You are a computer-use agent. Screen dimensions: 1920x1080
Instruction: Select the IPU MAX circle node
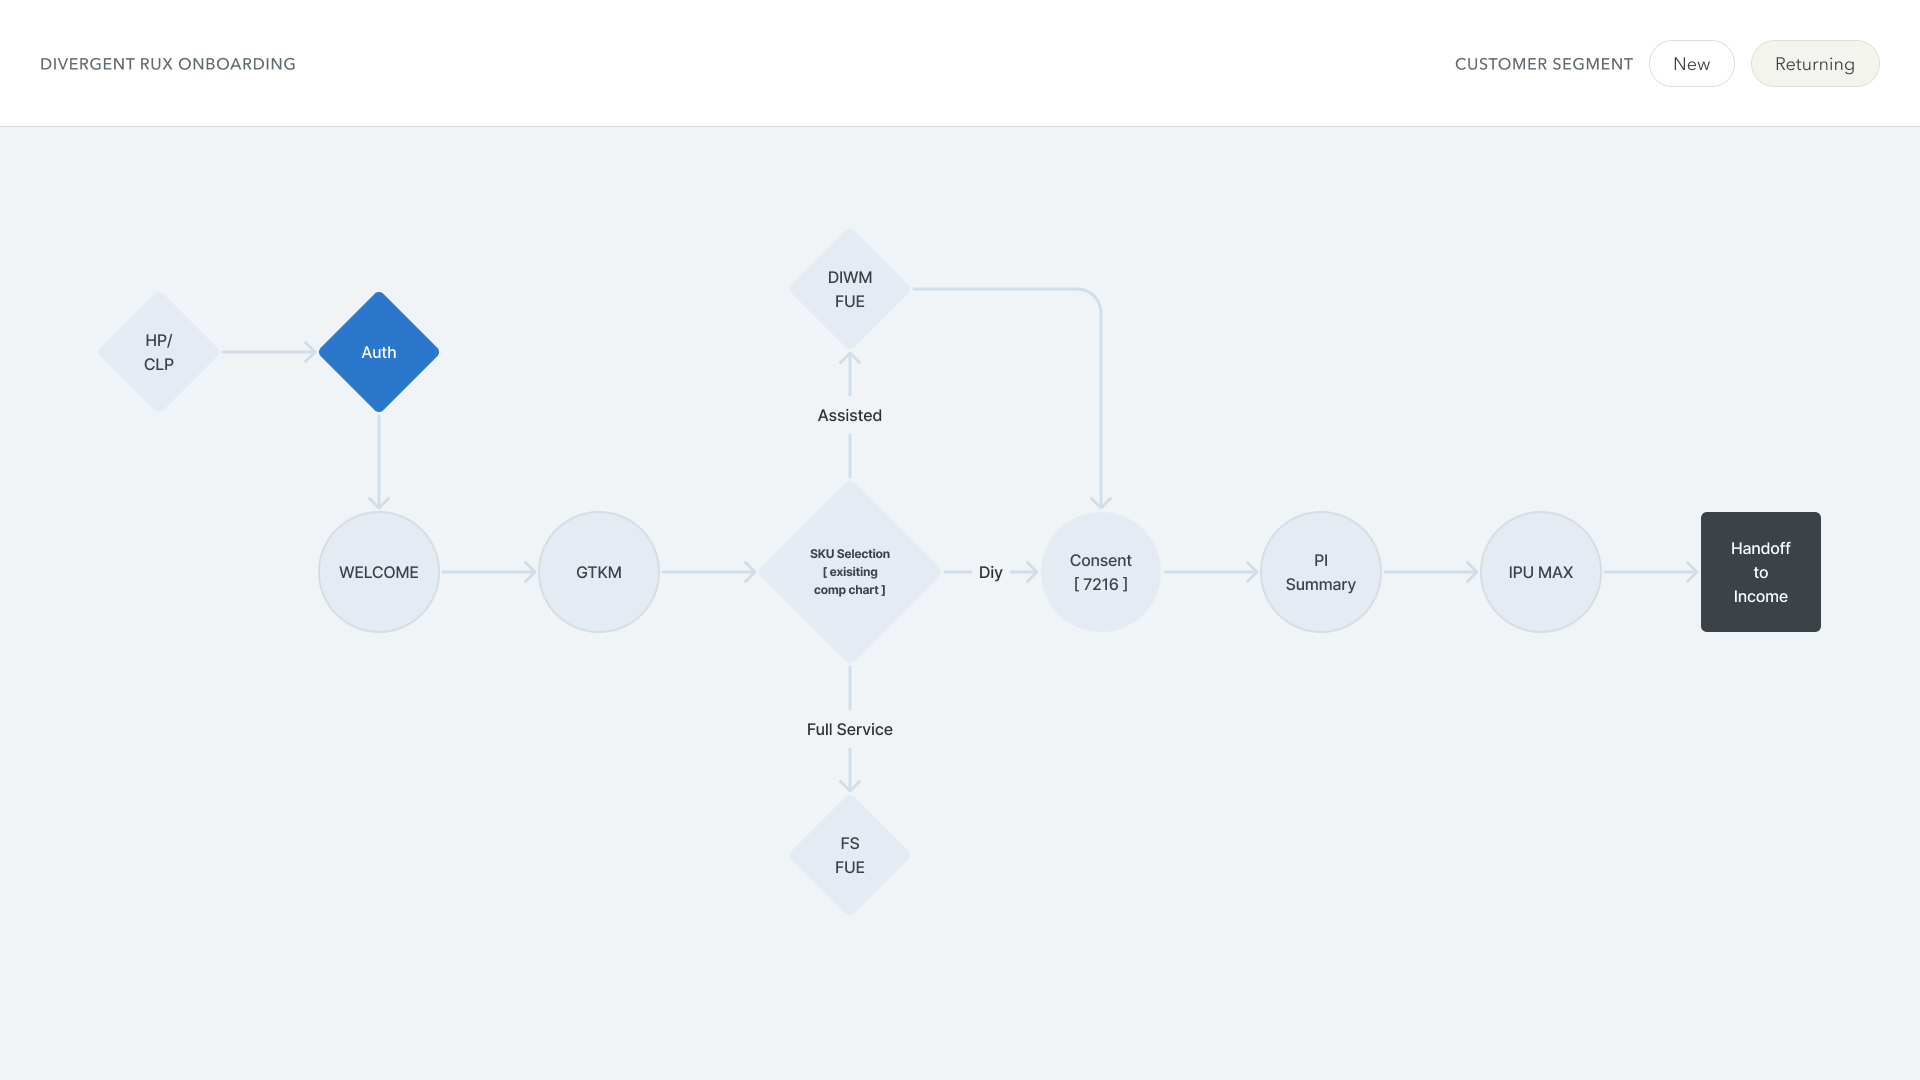coord(1540,572)
